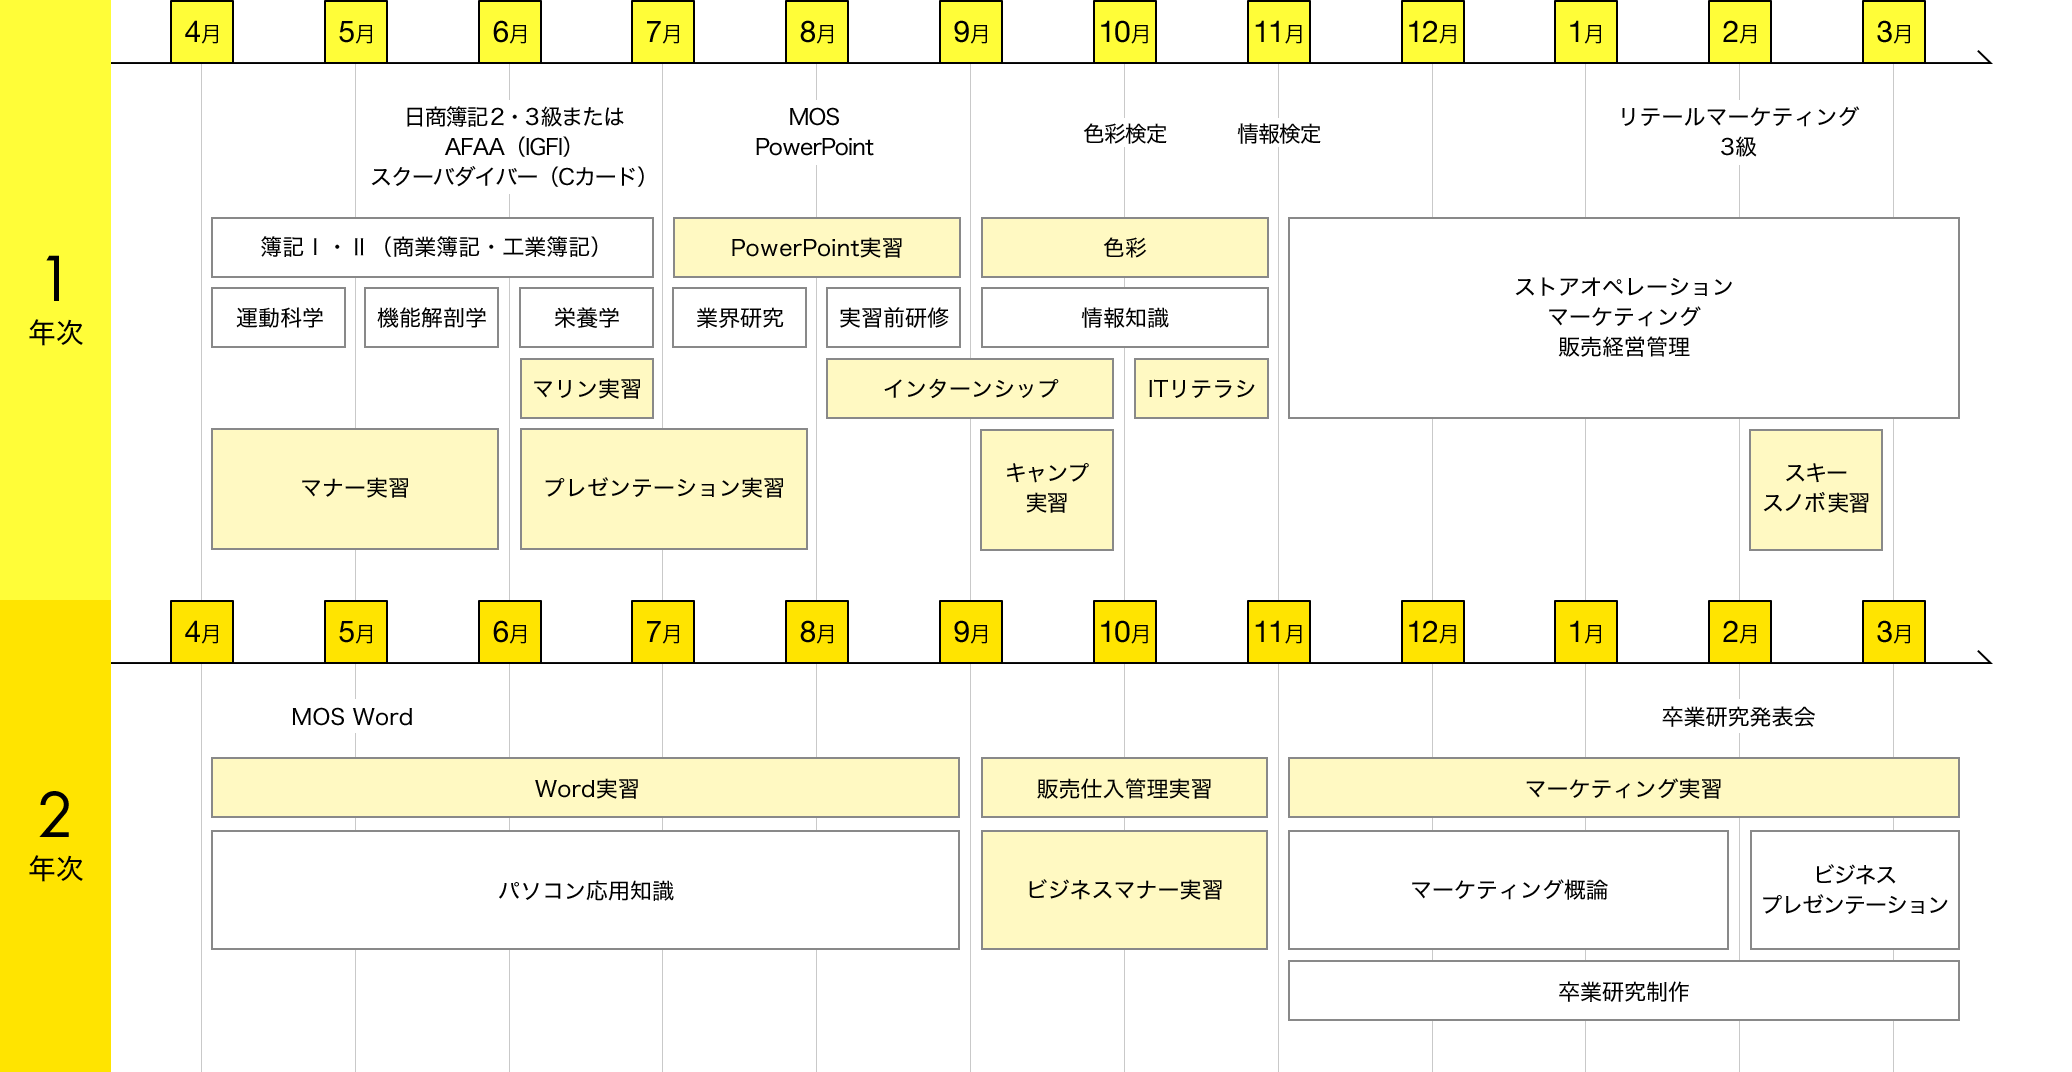The width and height of the screenshot is (2072, 1072).
Task: Click the ストアオペレーション マーケティング box
Action: [1624, 317]
